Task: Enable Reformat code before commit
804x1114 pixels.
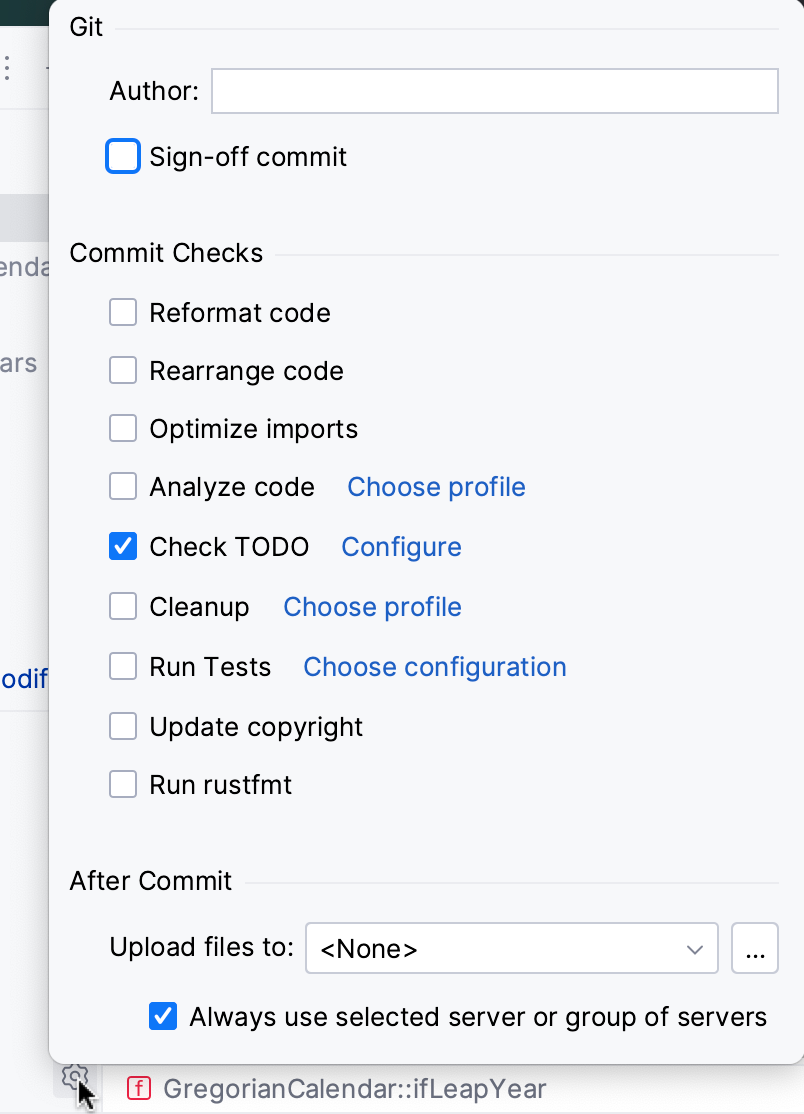Action: pos(122,312)
